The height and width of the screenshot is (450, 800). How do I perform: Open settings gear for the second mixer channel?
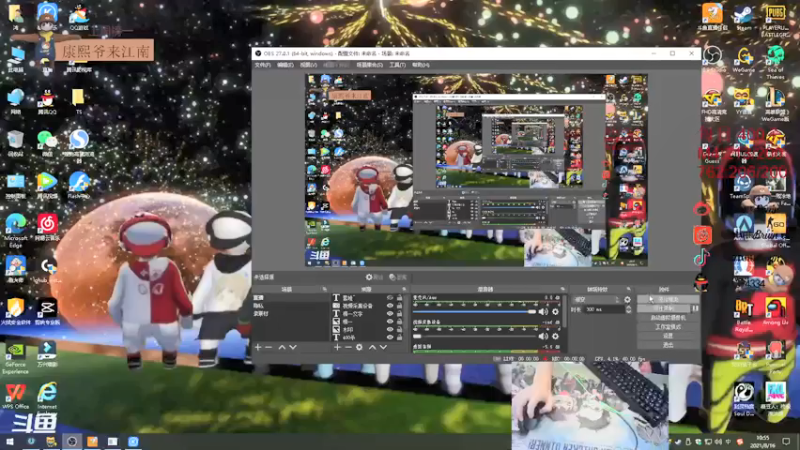[x=555, y=336]
